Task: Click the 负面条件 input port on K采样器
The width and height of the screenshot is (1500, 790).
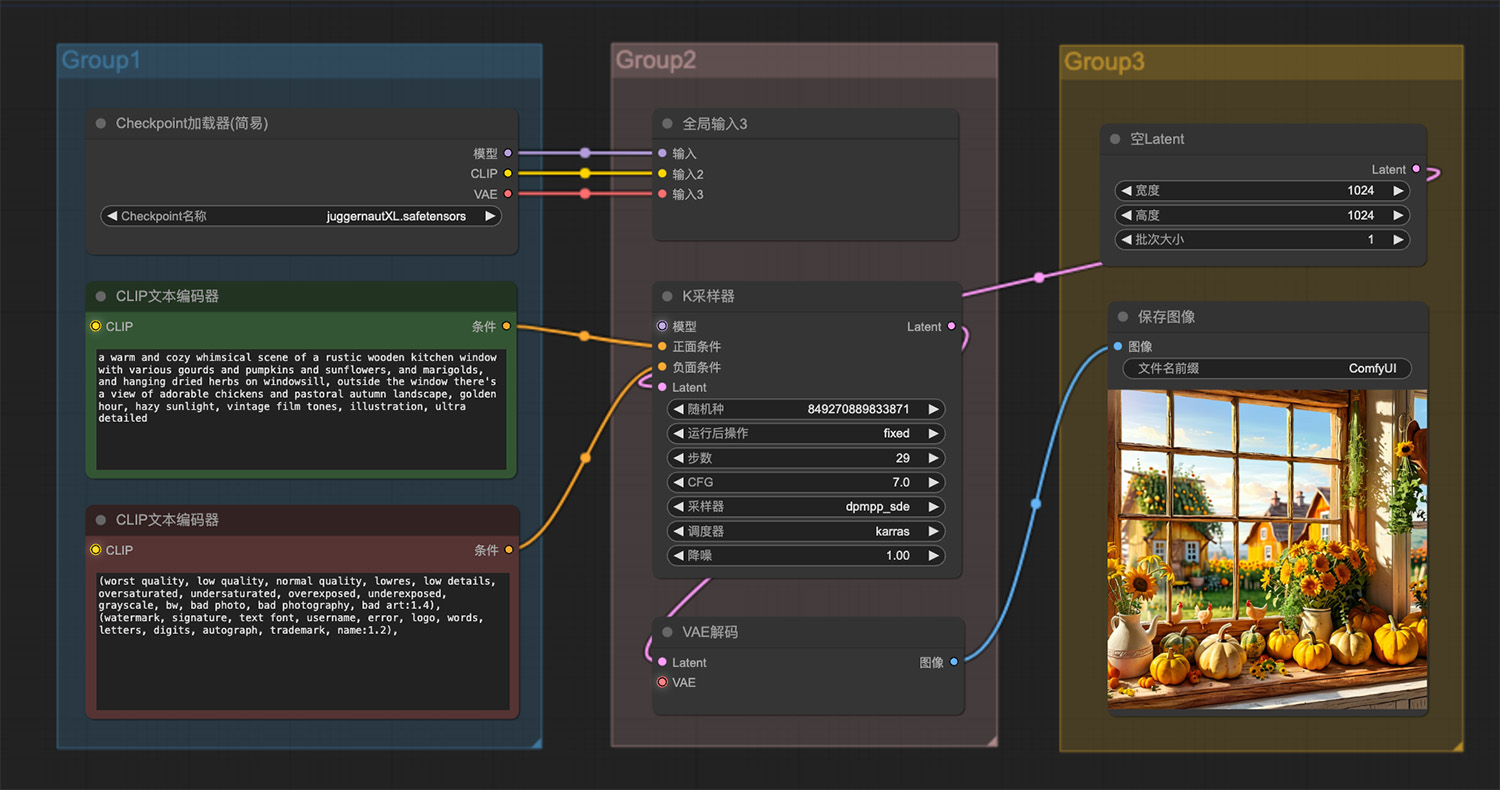Action: [x=662, y=367]
